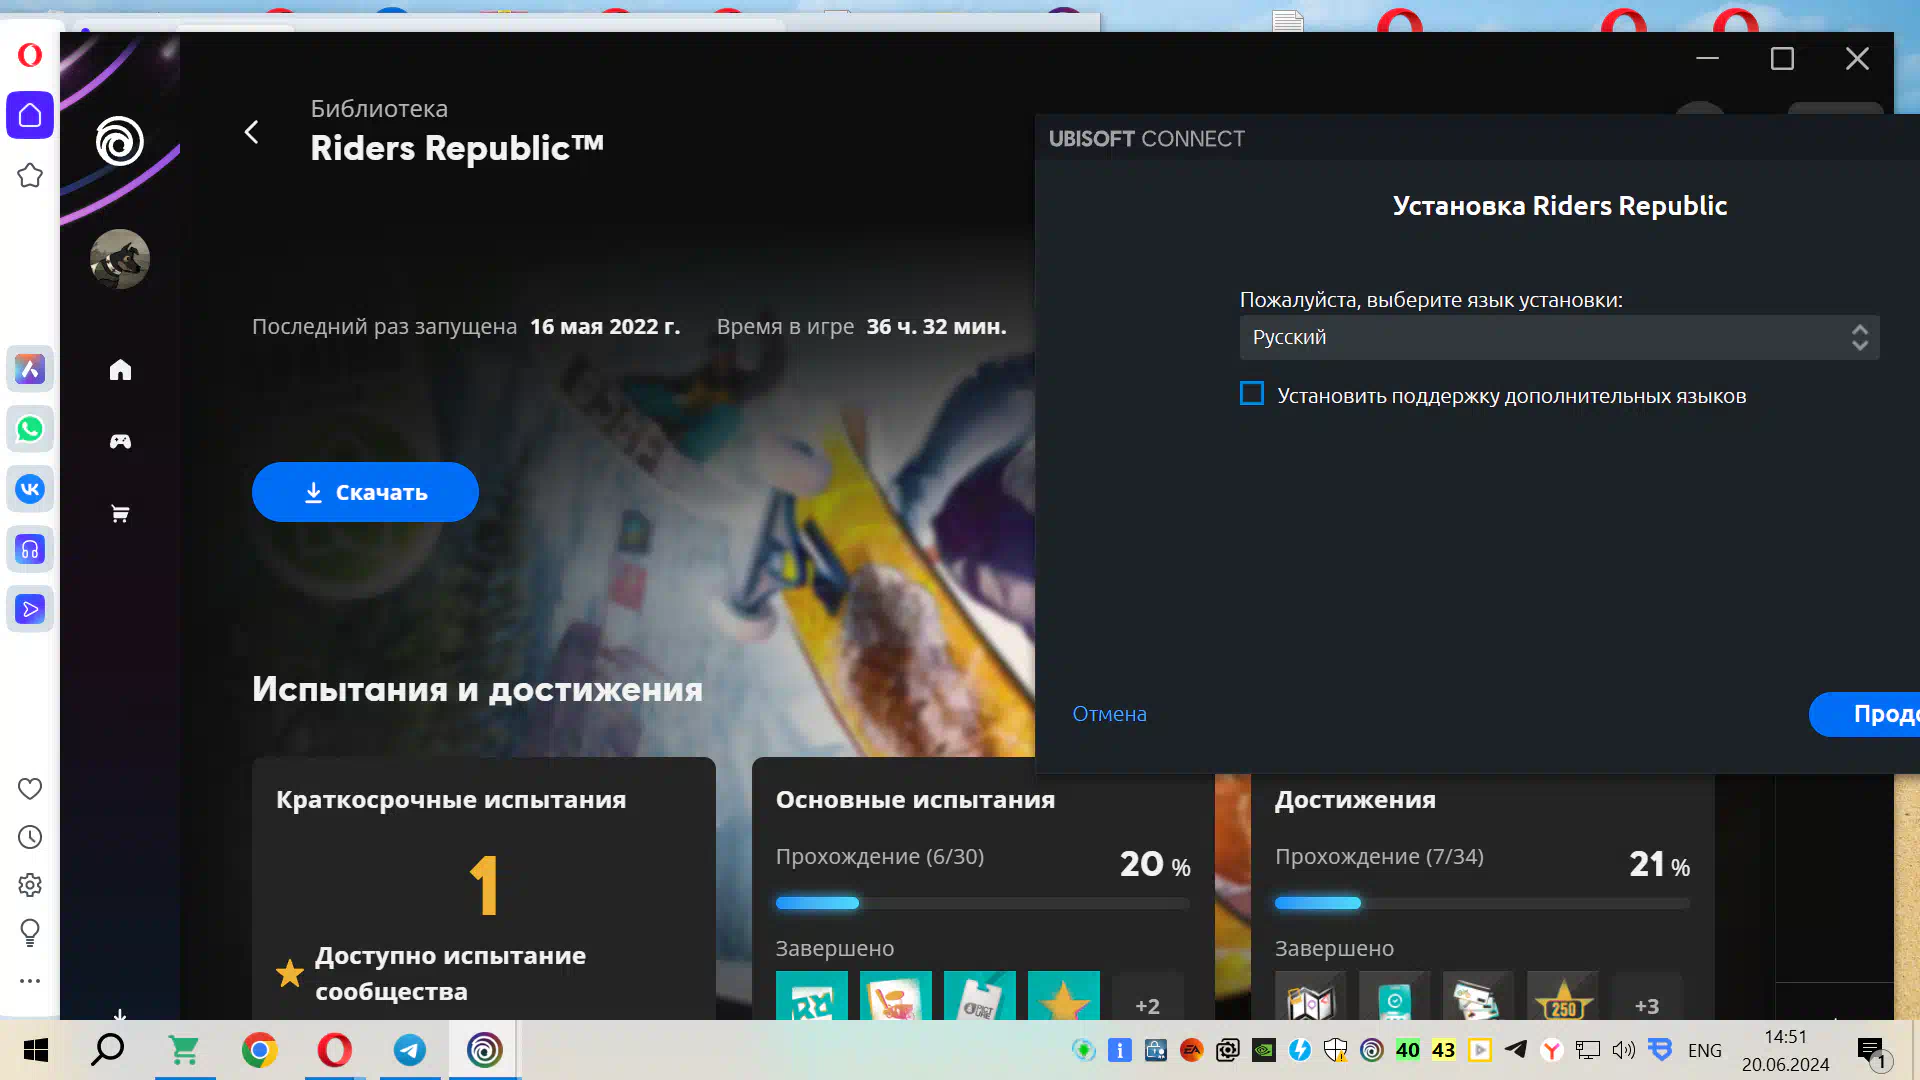Open the Telegram tray icon

click(x=1516, y=1049)
